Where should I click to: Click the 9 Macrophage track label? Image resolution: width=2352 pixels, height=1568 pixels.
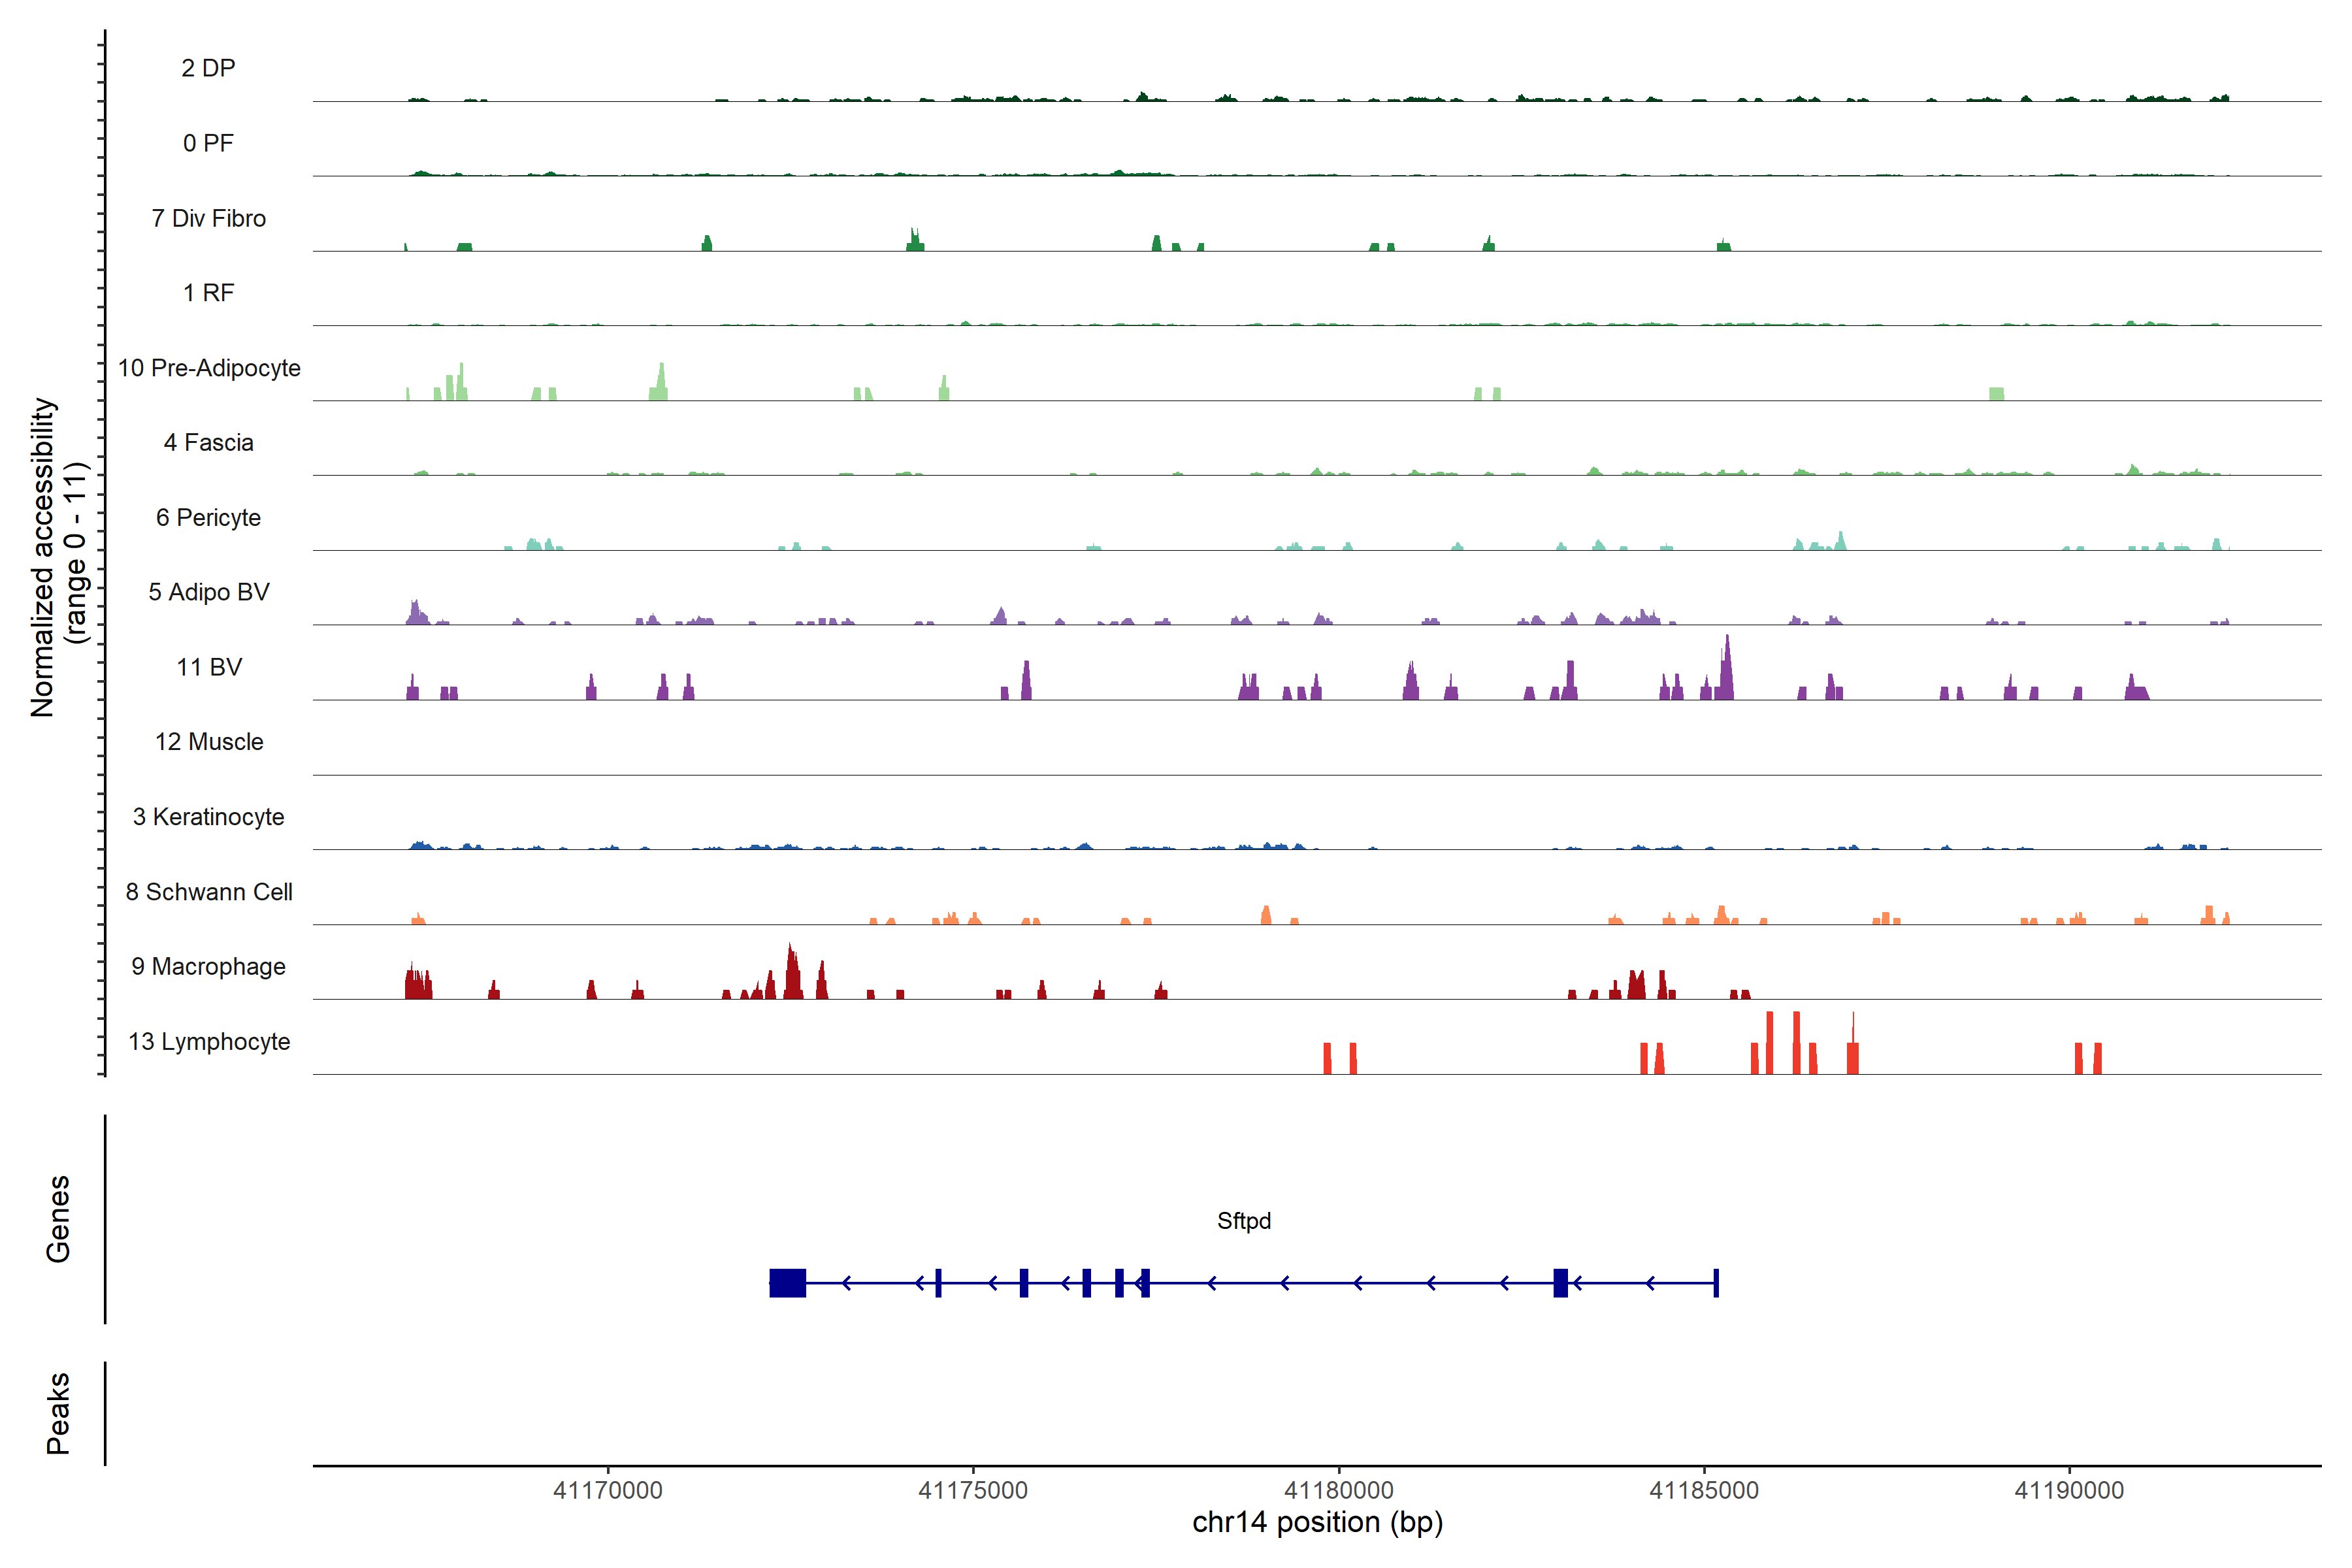tap(208, 967)
